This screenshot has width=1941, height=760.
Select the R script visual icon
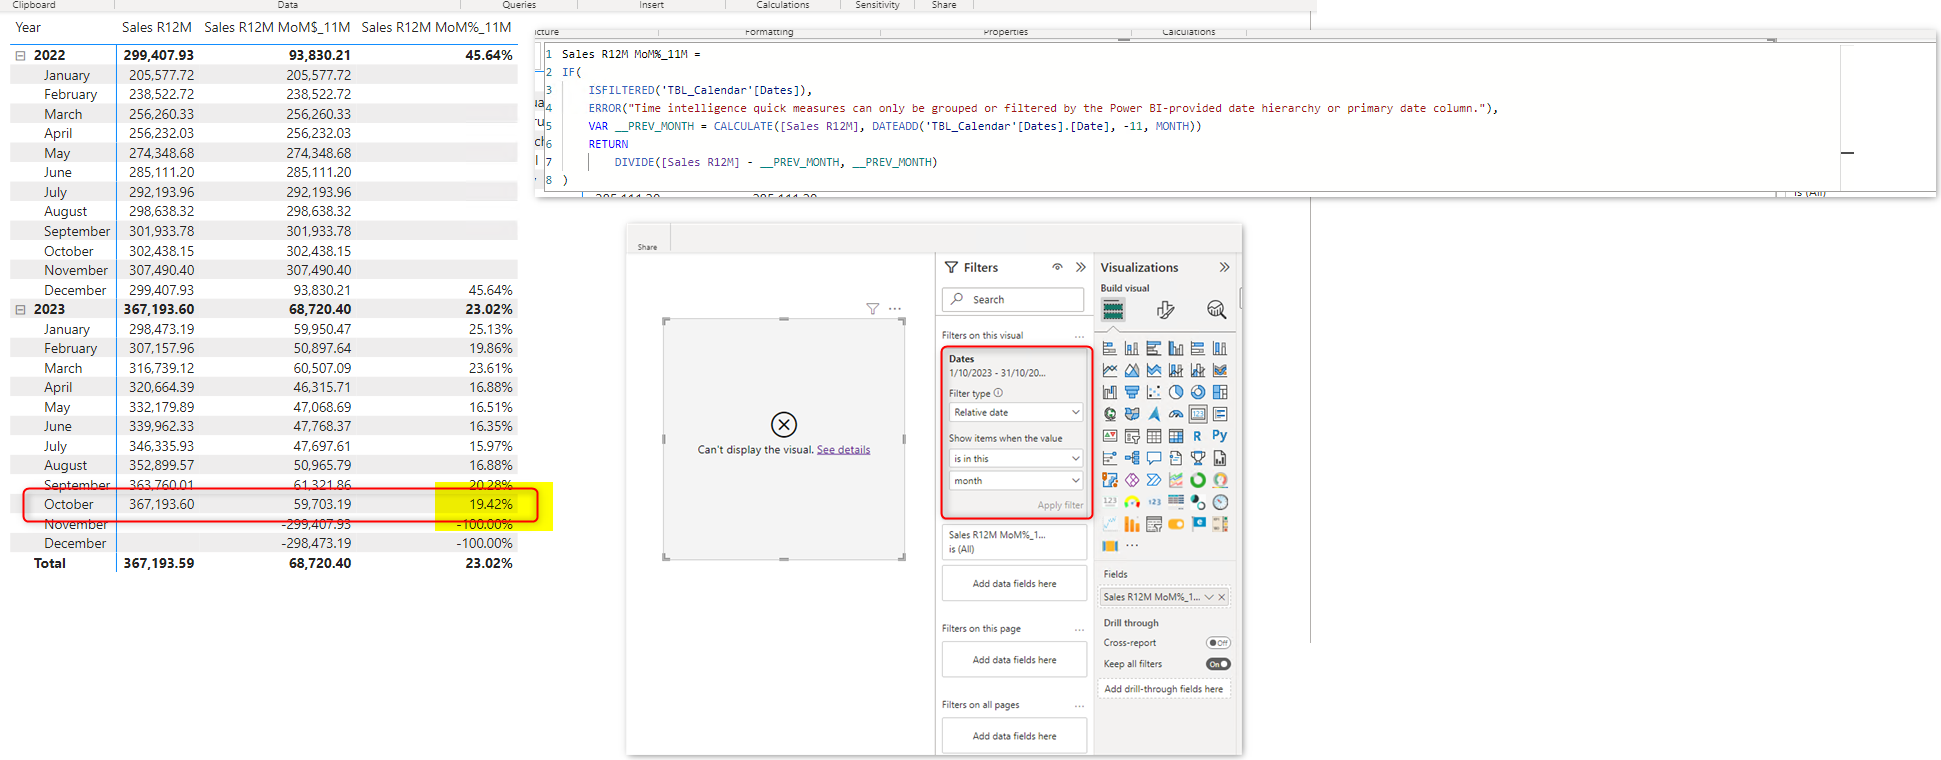[1198, 436]
